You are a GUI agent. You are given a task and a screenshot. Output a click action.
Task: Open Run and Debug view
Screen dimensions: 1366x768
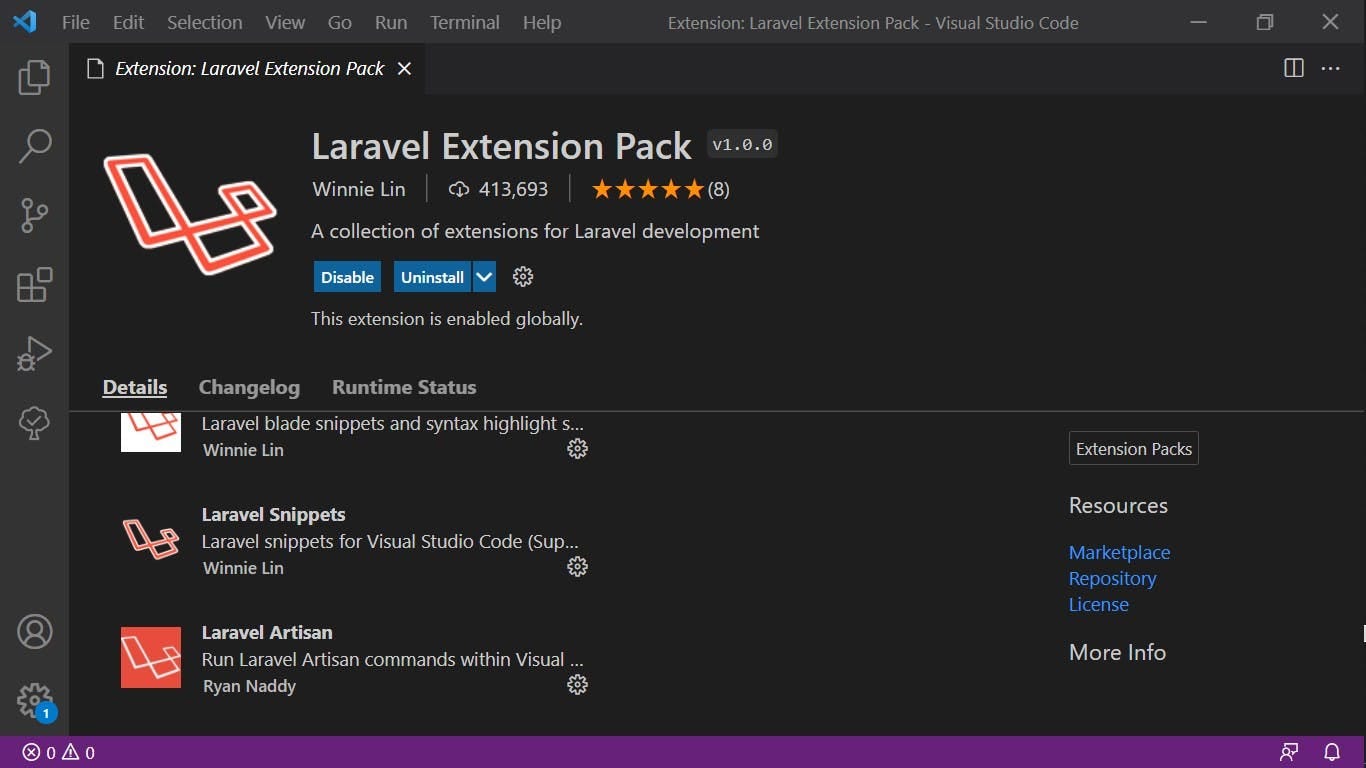[34, 354]
